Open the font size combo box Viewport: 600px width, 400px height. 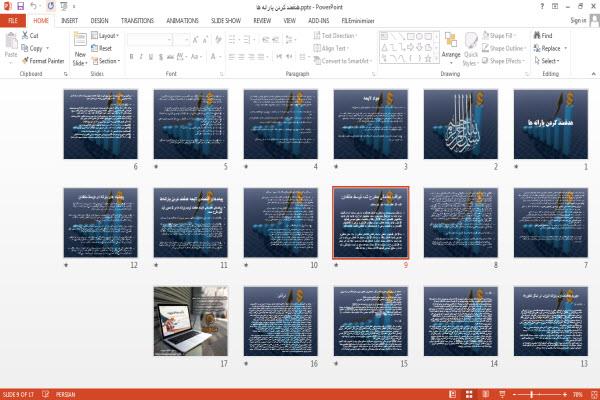pyautogui.click(x=181, y=39)
